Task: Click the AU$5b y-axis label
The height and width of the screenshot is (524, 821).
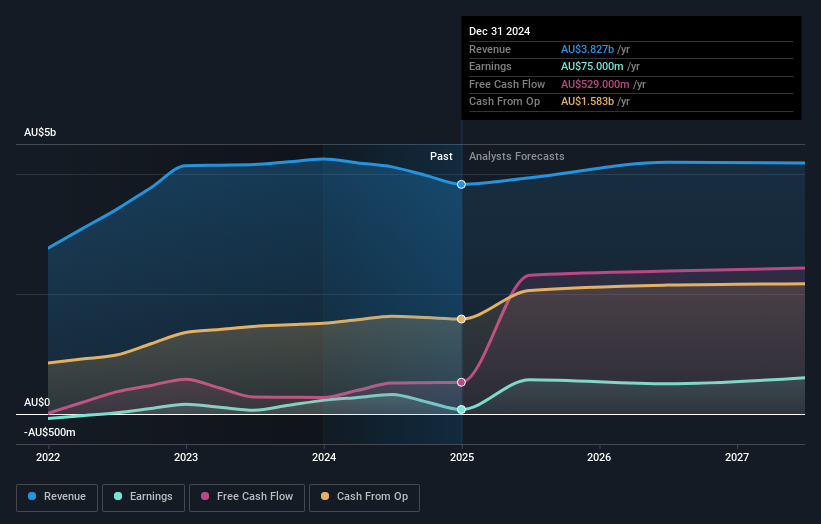Action: click(40, 132)
